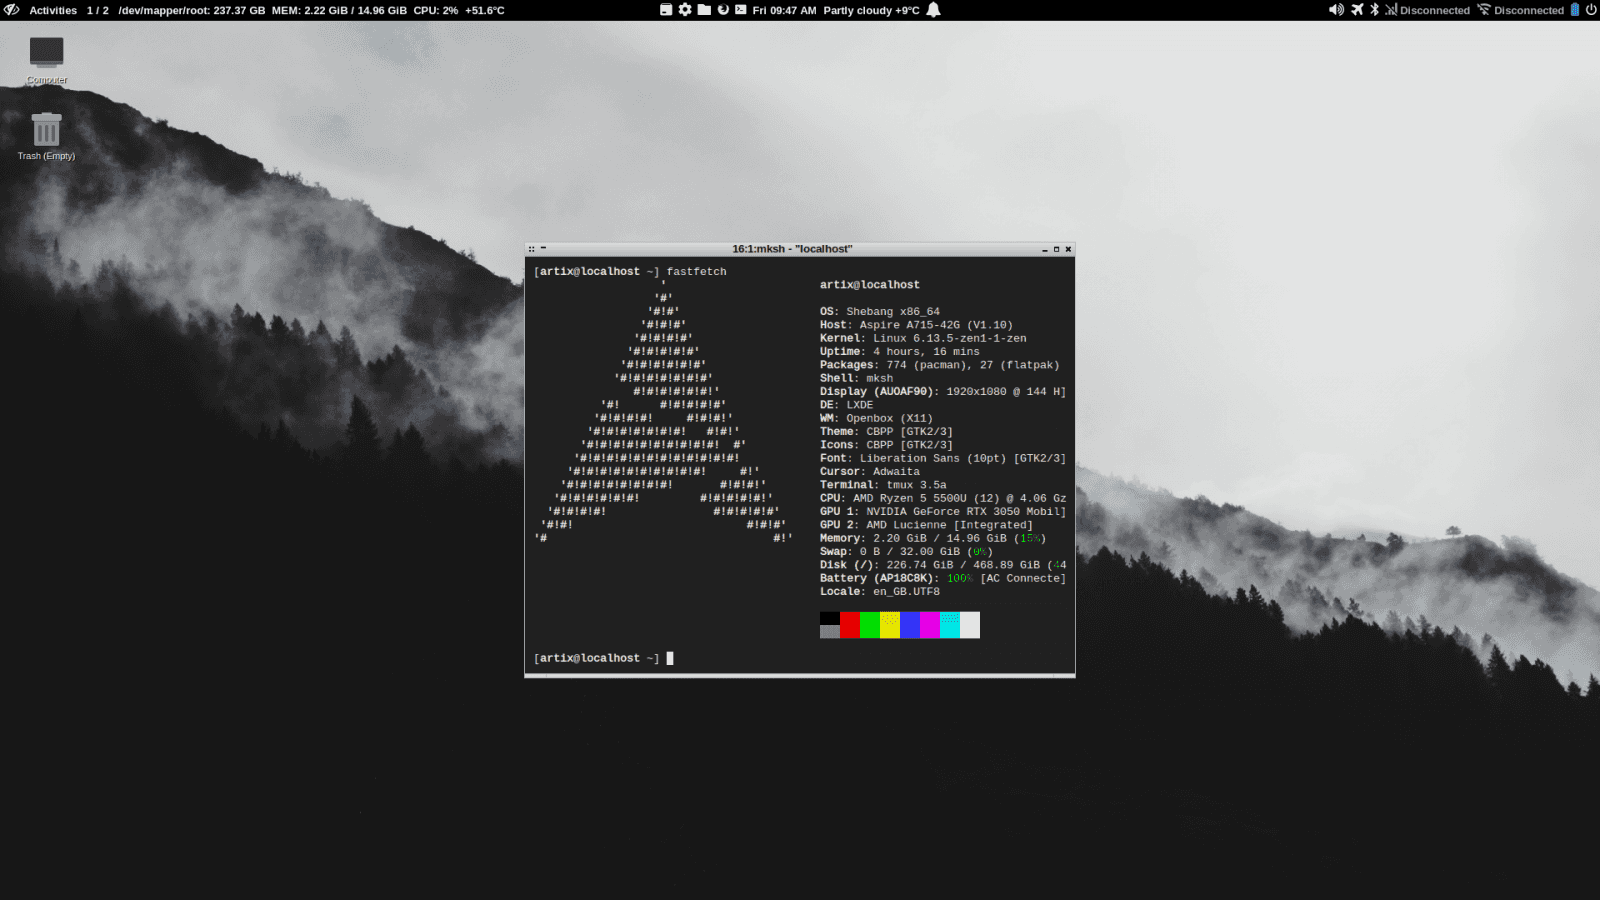Screen dimensions: 1600x900
Task: Open the terminal window menu grip icon
Action: (532, 249)
